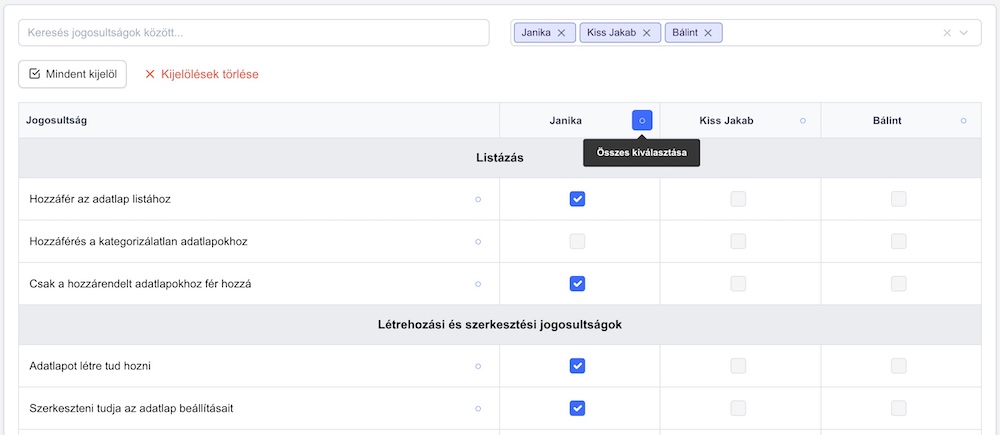Click text Szerkeszteni tudja az adatlap beállításait

[x=131, y=408]
